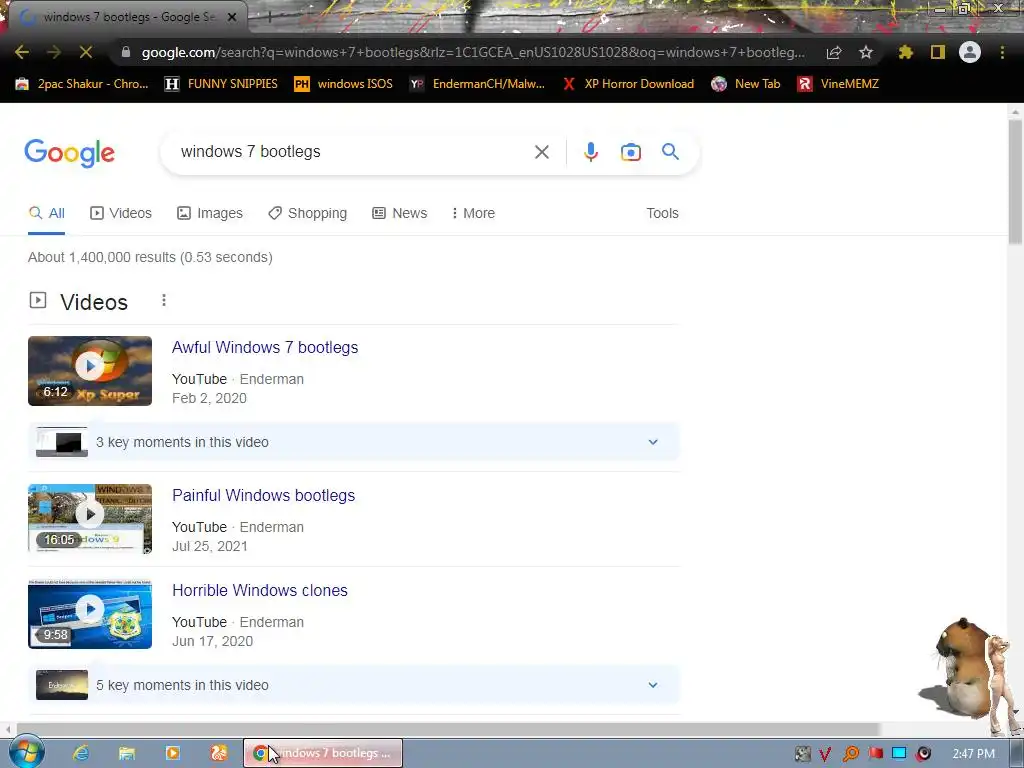Screen dimensions: 1024x768
Task: Submit search with magnifier icon
Action: [670, 152]
